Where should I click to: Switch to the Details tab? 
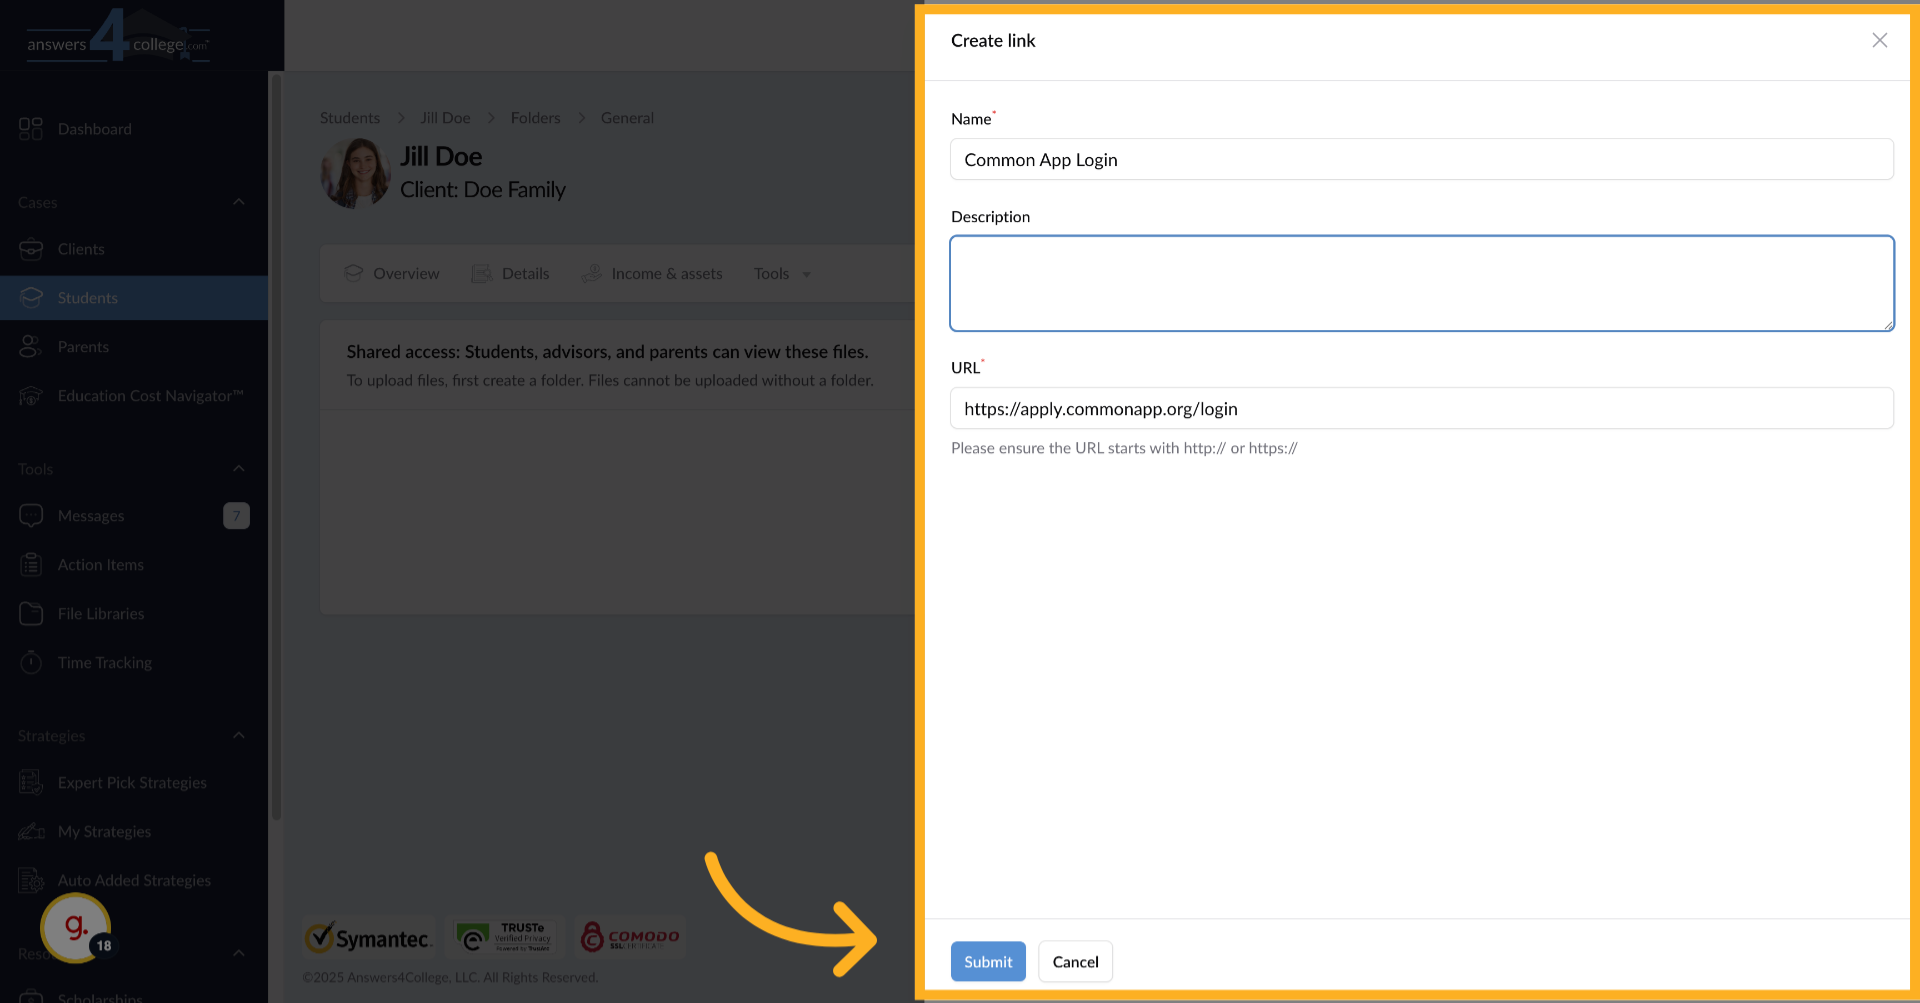pos(525,273)
